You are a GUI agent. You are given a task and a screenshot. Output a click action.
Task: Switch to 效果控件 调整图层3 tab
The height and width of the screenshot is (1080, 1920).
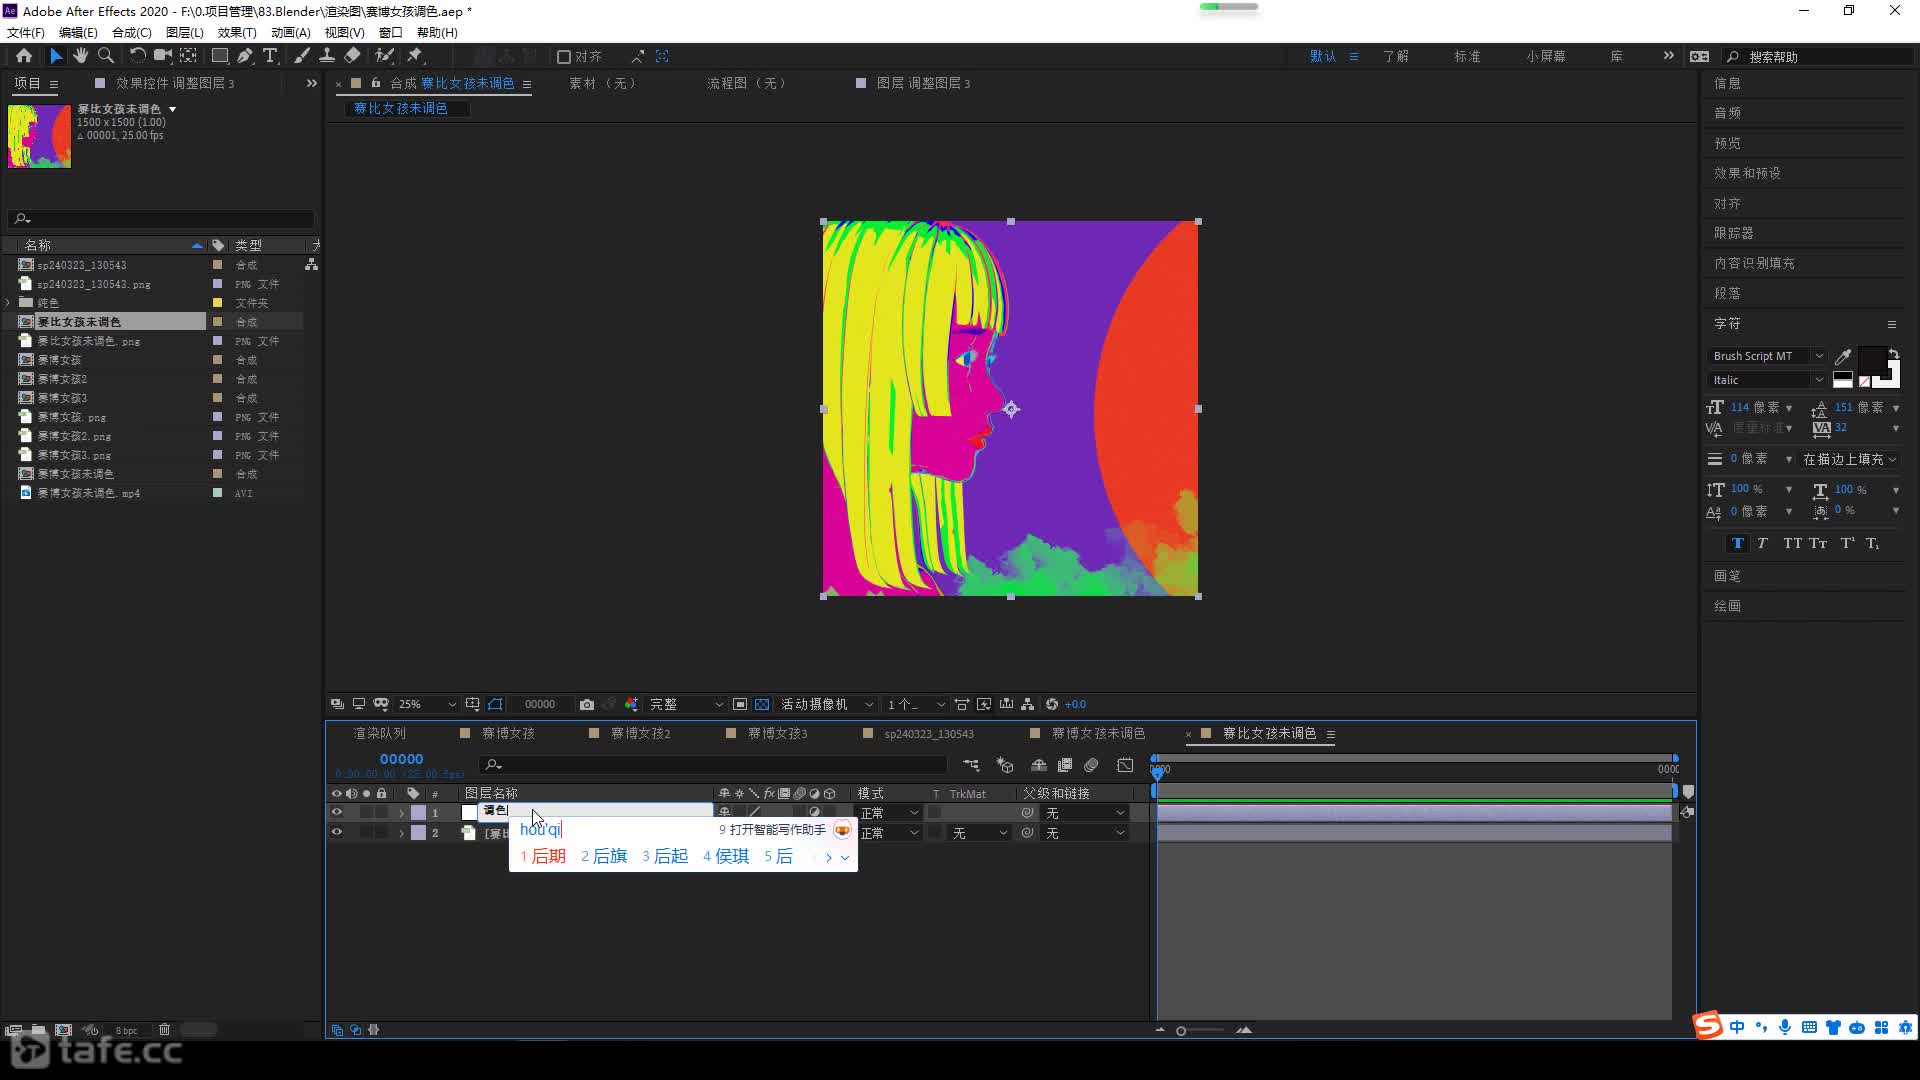click(x=175, y=83)
